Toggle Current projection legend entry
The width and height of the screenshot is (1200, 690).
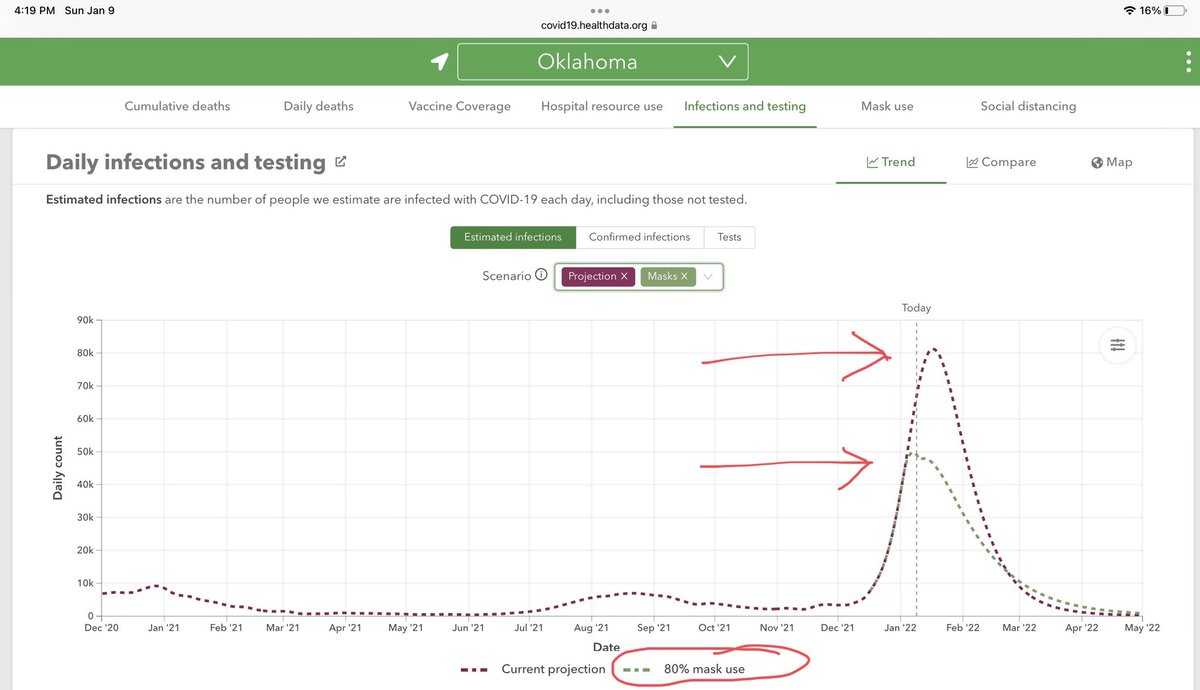[534, 669]
